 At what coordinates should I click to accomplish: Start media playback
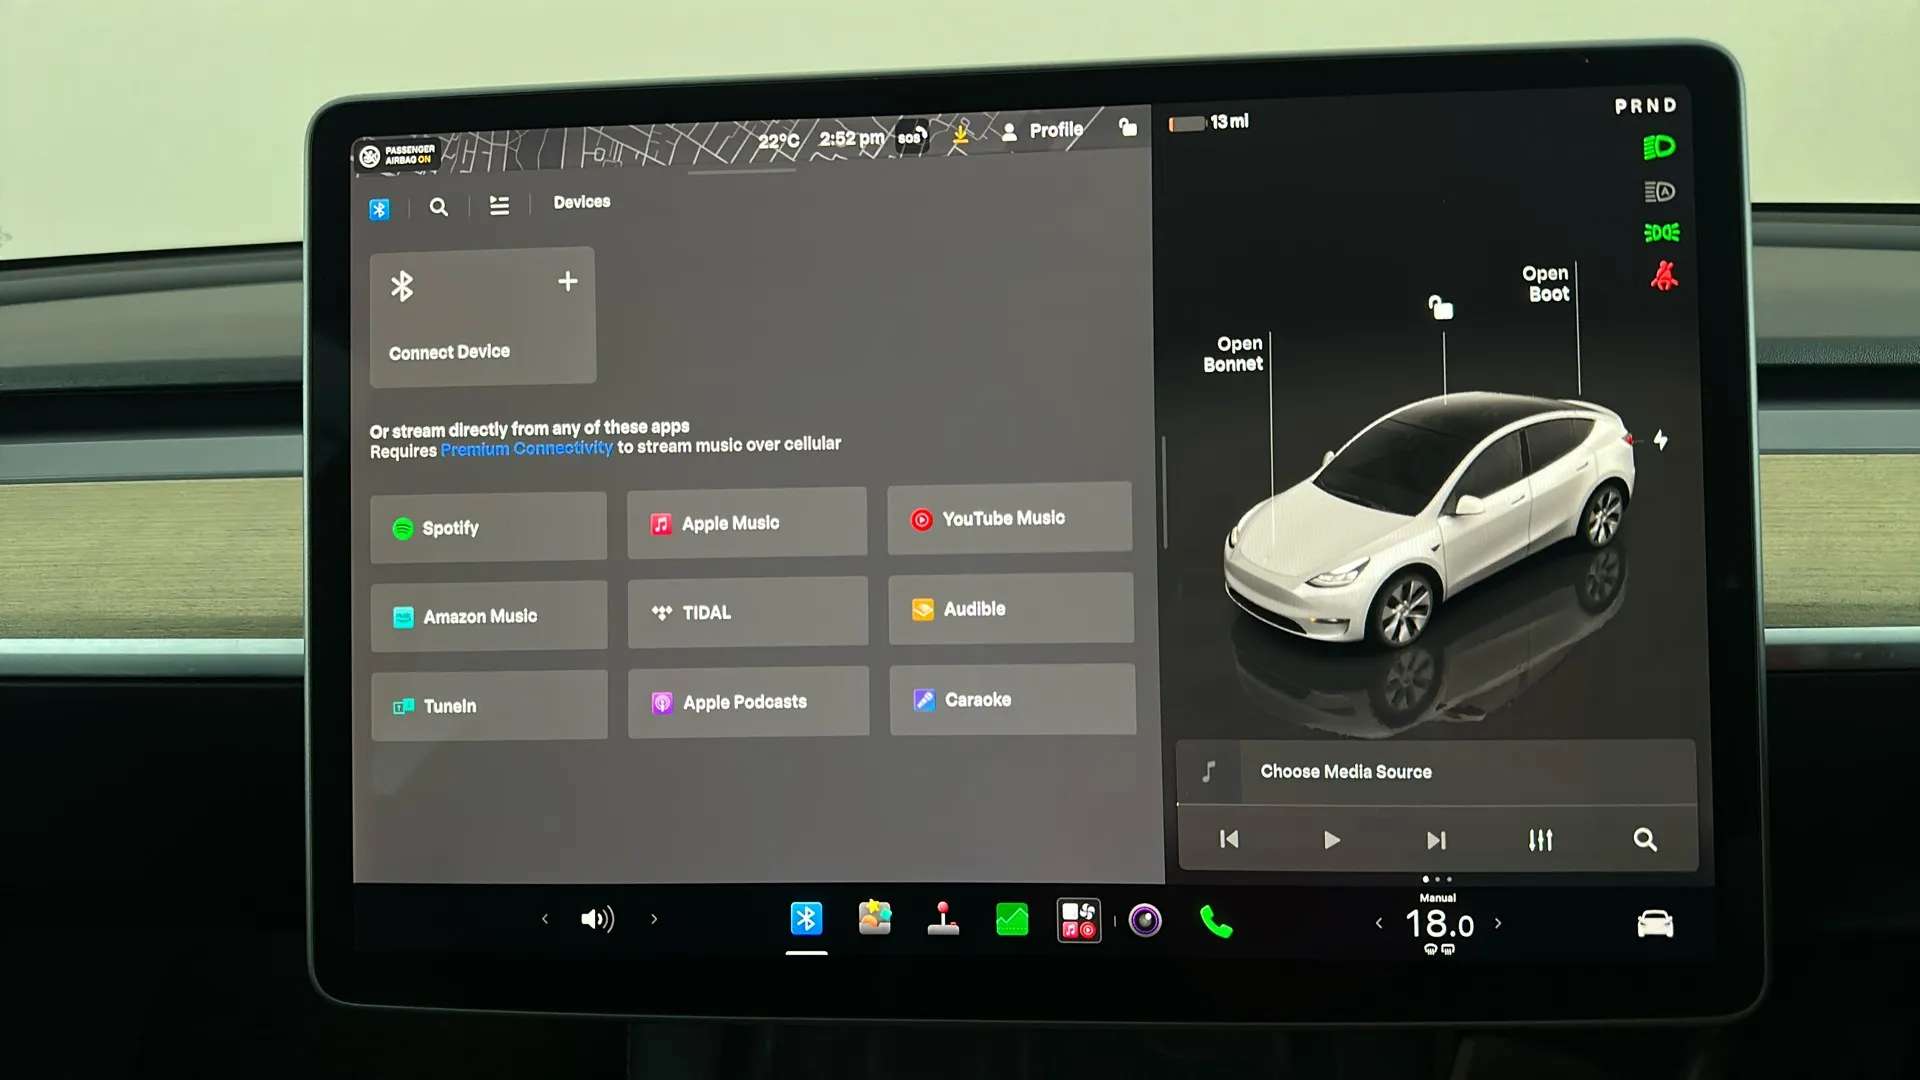pyautogui.click(x=1331, y=840)
